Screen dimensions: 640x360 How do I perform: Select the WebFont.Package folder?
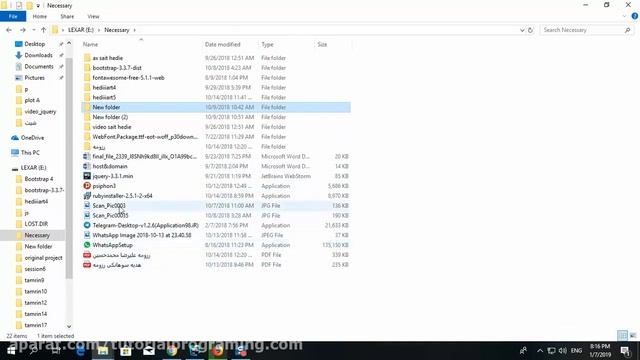145,137
